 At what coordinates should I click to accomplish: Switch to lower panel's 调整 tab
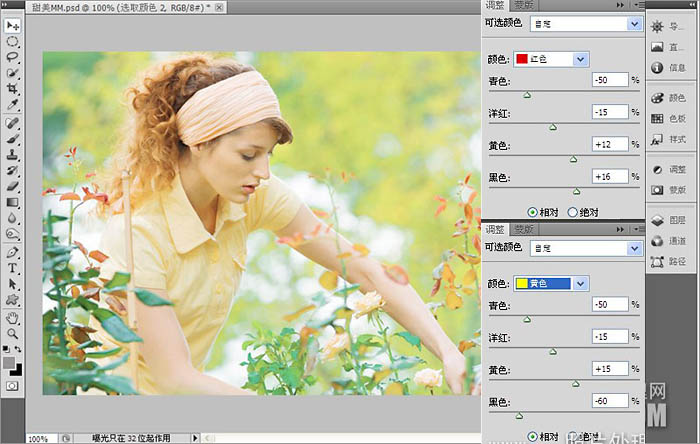[x=495, y=229]
